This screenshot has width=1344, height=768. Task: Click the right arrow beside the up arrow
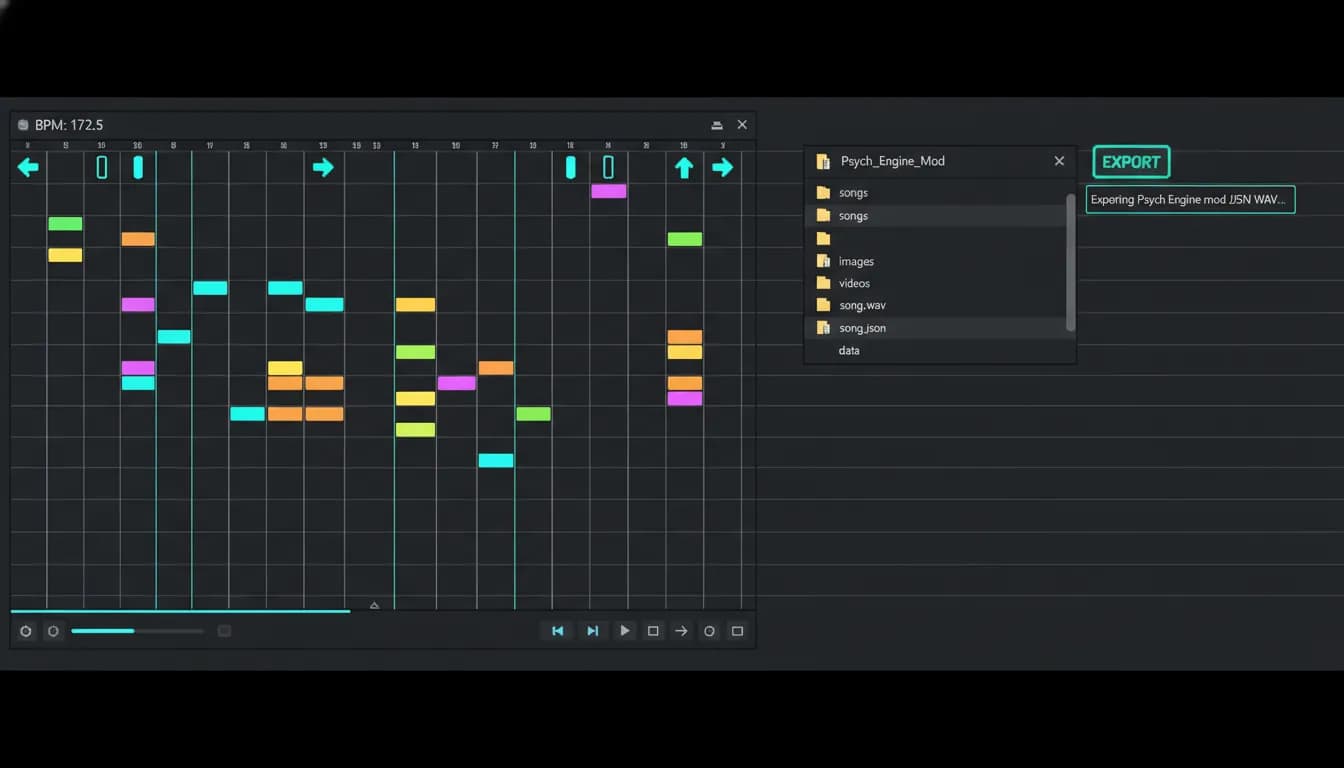(x=722, y=167)
